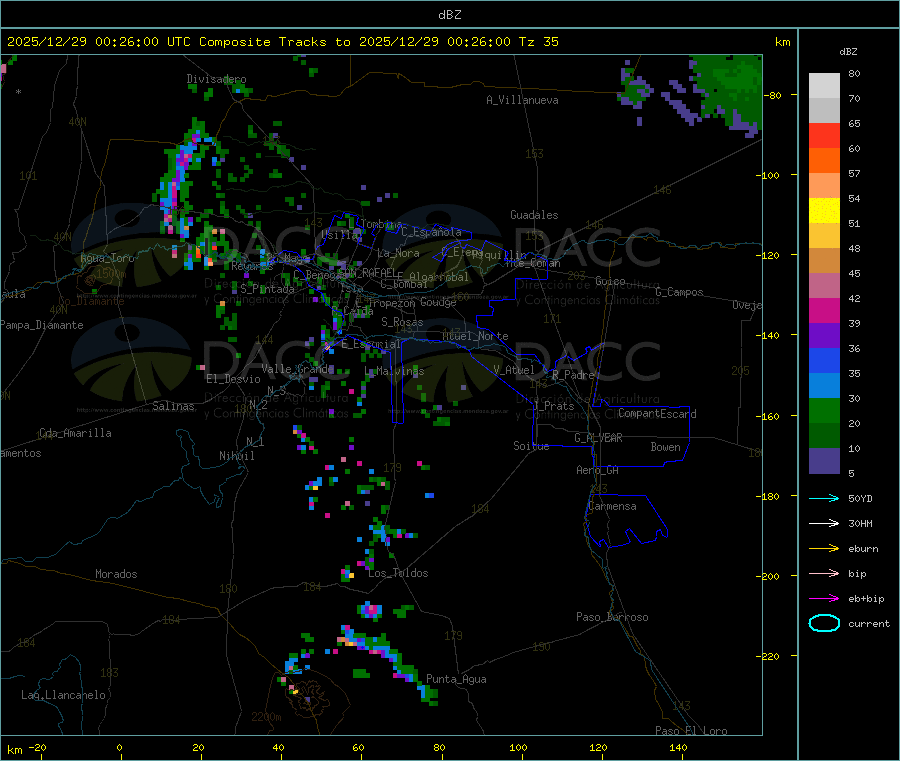
Task: Click the Paso_El_Loro map label
Action: [x=691, y=731]
